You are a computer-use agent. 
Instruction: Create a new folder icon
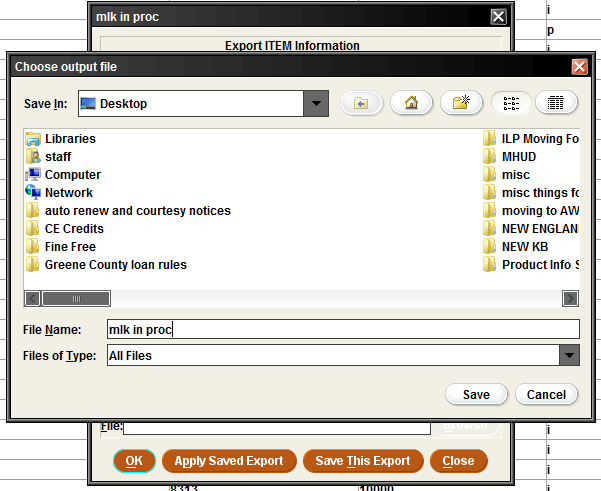coord(460,103)
